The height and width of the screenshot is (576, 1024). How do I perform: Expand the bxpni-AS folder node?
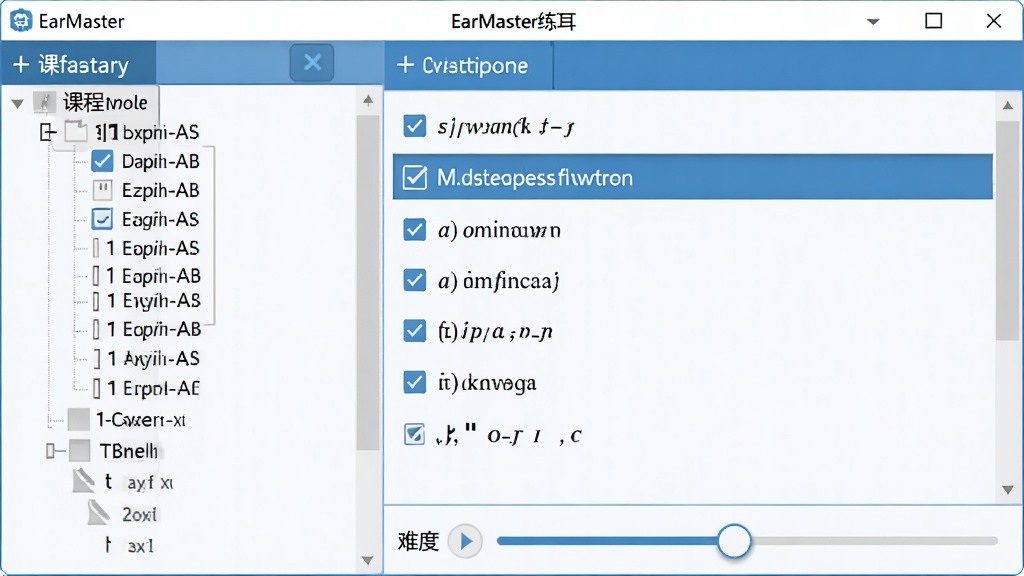[47, 133]
